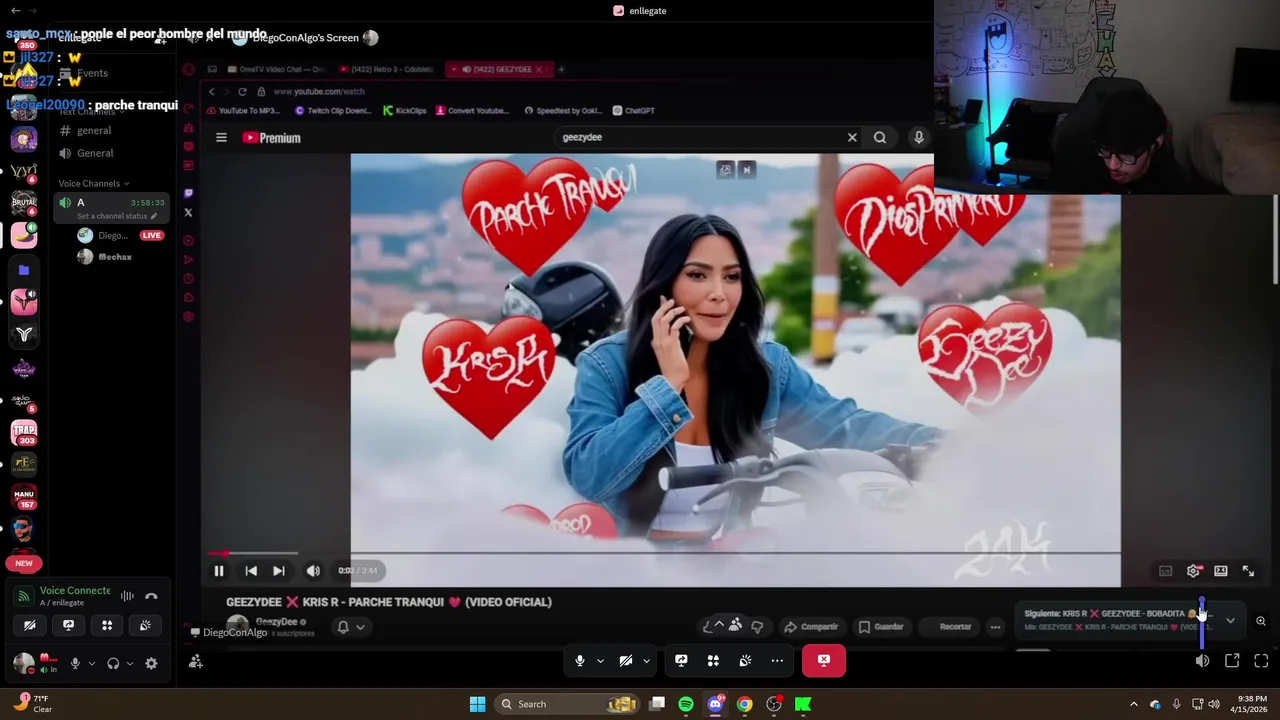The height and width of the screenshot is (720, 1280).
Task: Mute mic in stream control bar
Action: pos(580,660)
